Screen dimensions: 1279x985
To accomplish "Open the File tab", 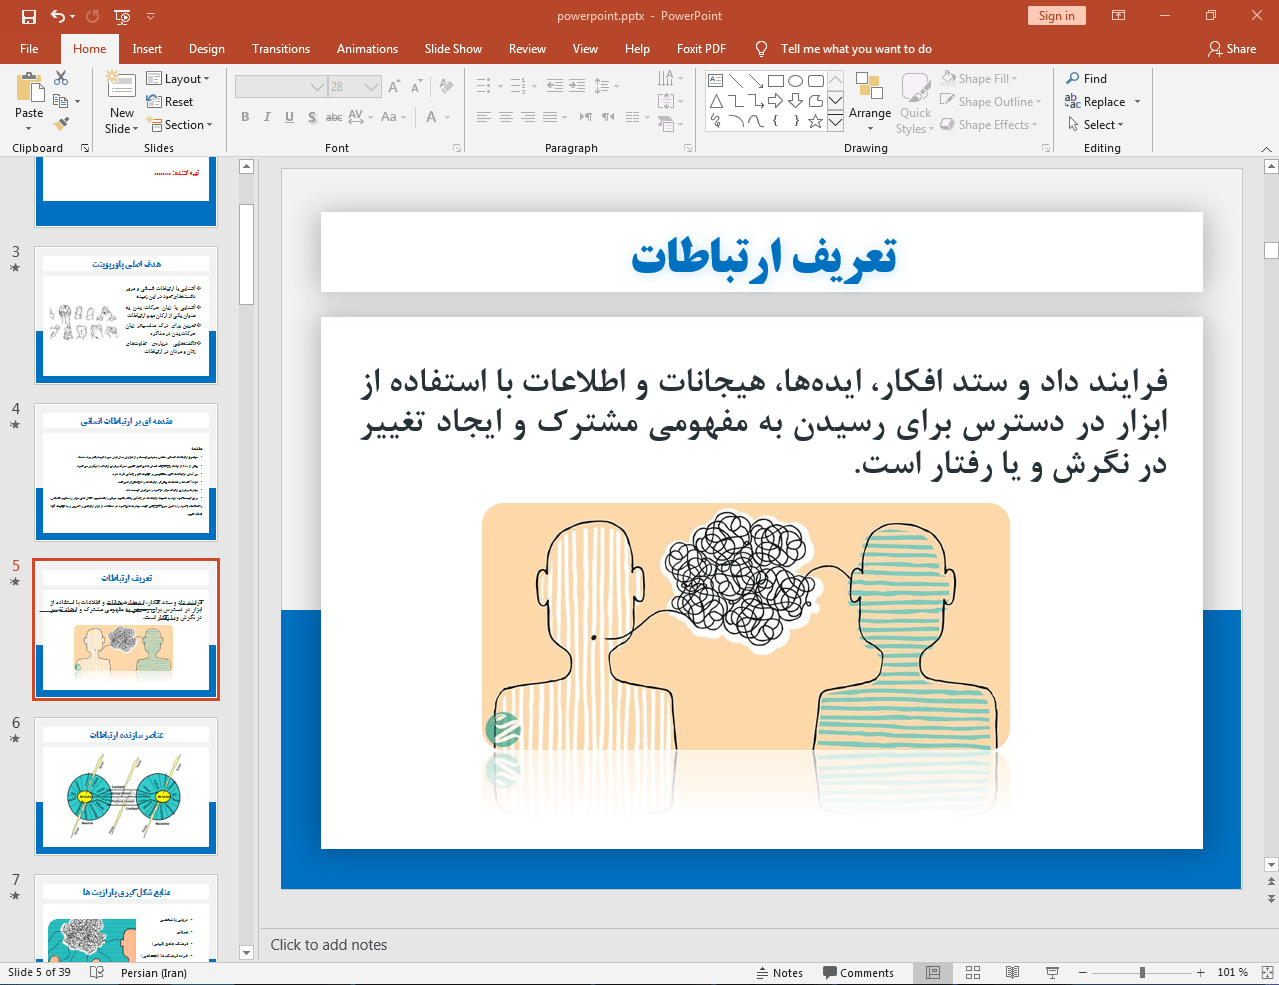I will pyautogui.click(x=29, y=48).
